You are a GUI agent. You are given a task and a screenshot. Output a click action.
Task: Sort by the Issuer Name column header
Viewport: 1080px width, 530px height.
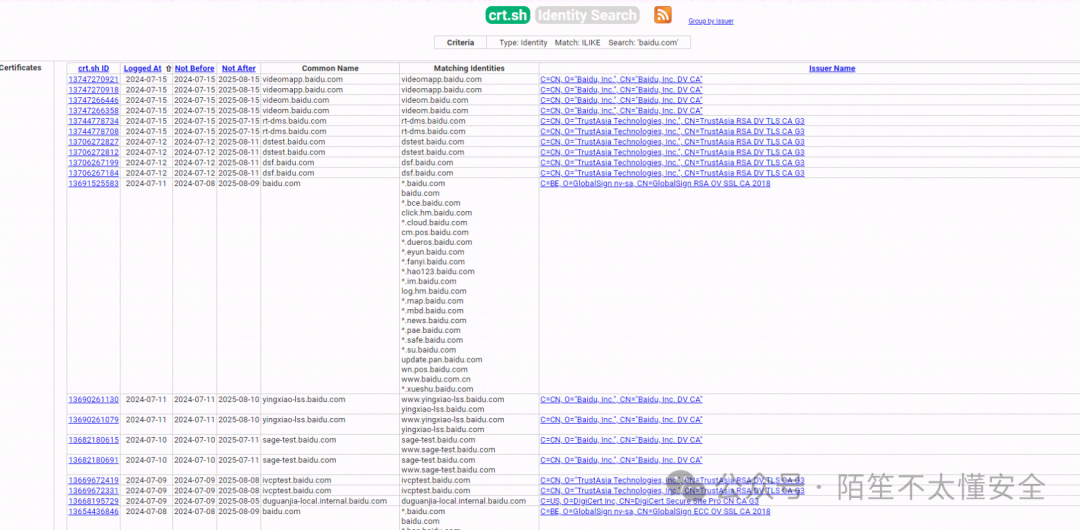pyautogui.click(x=832, y=68)
